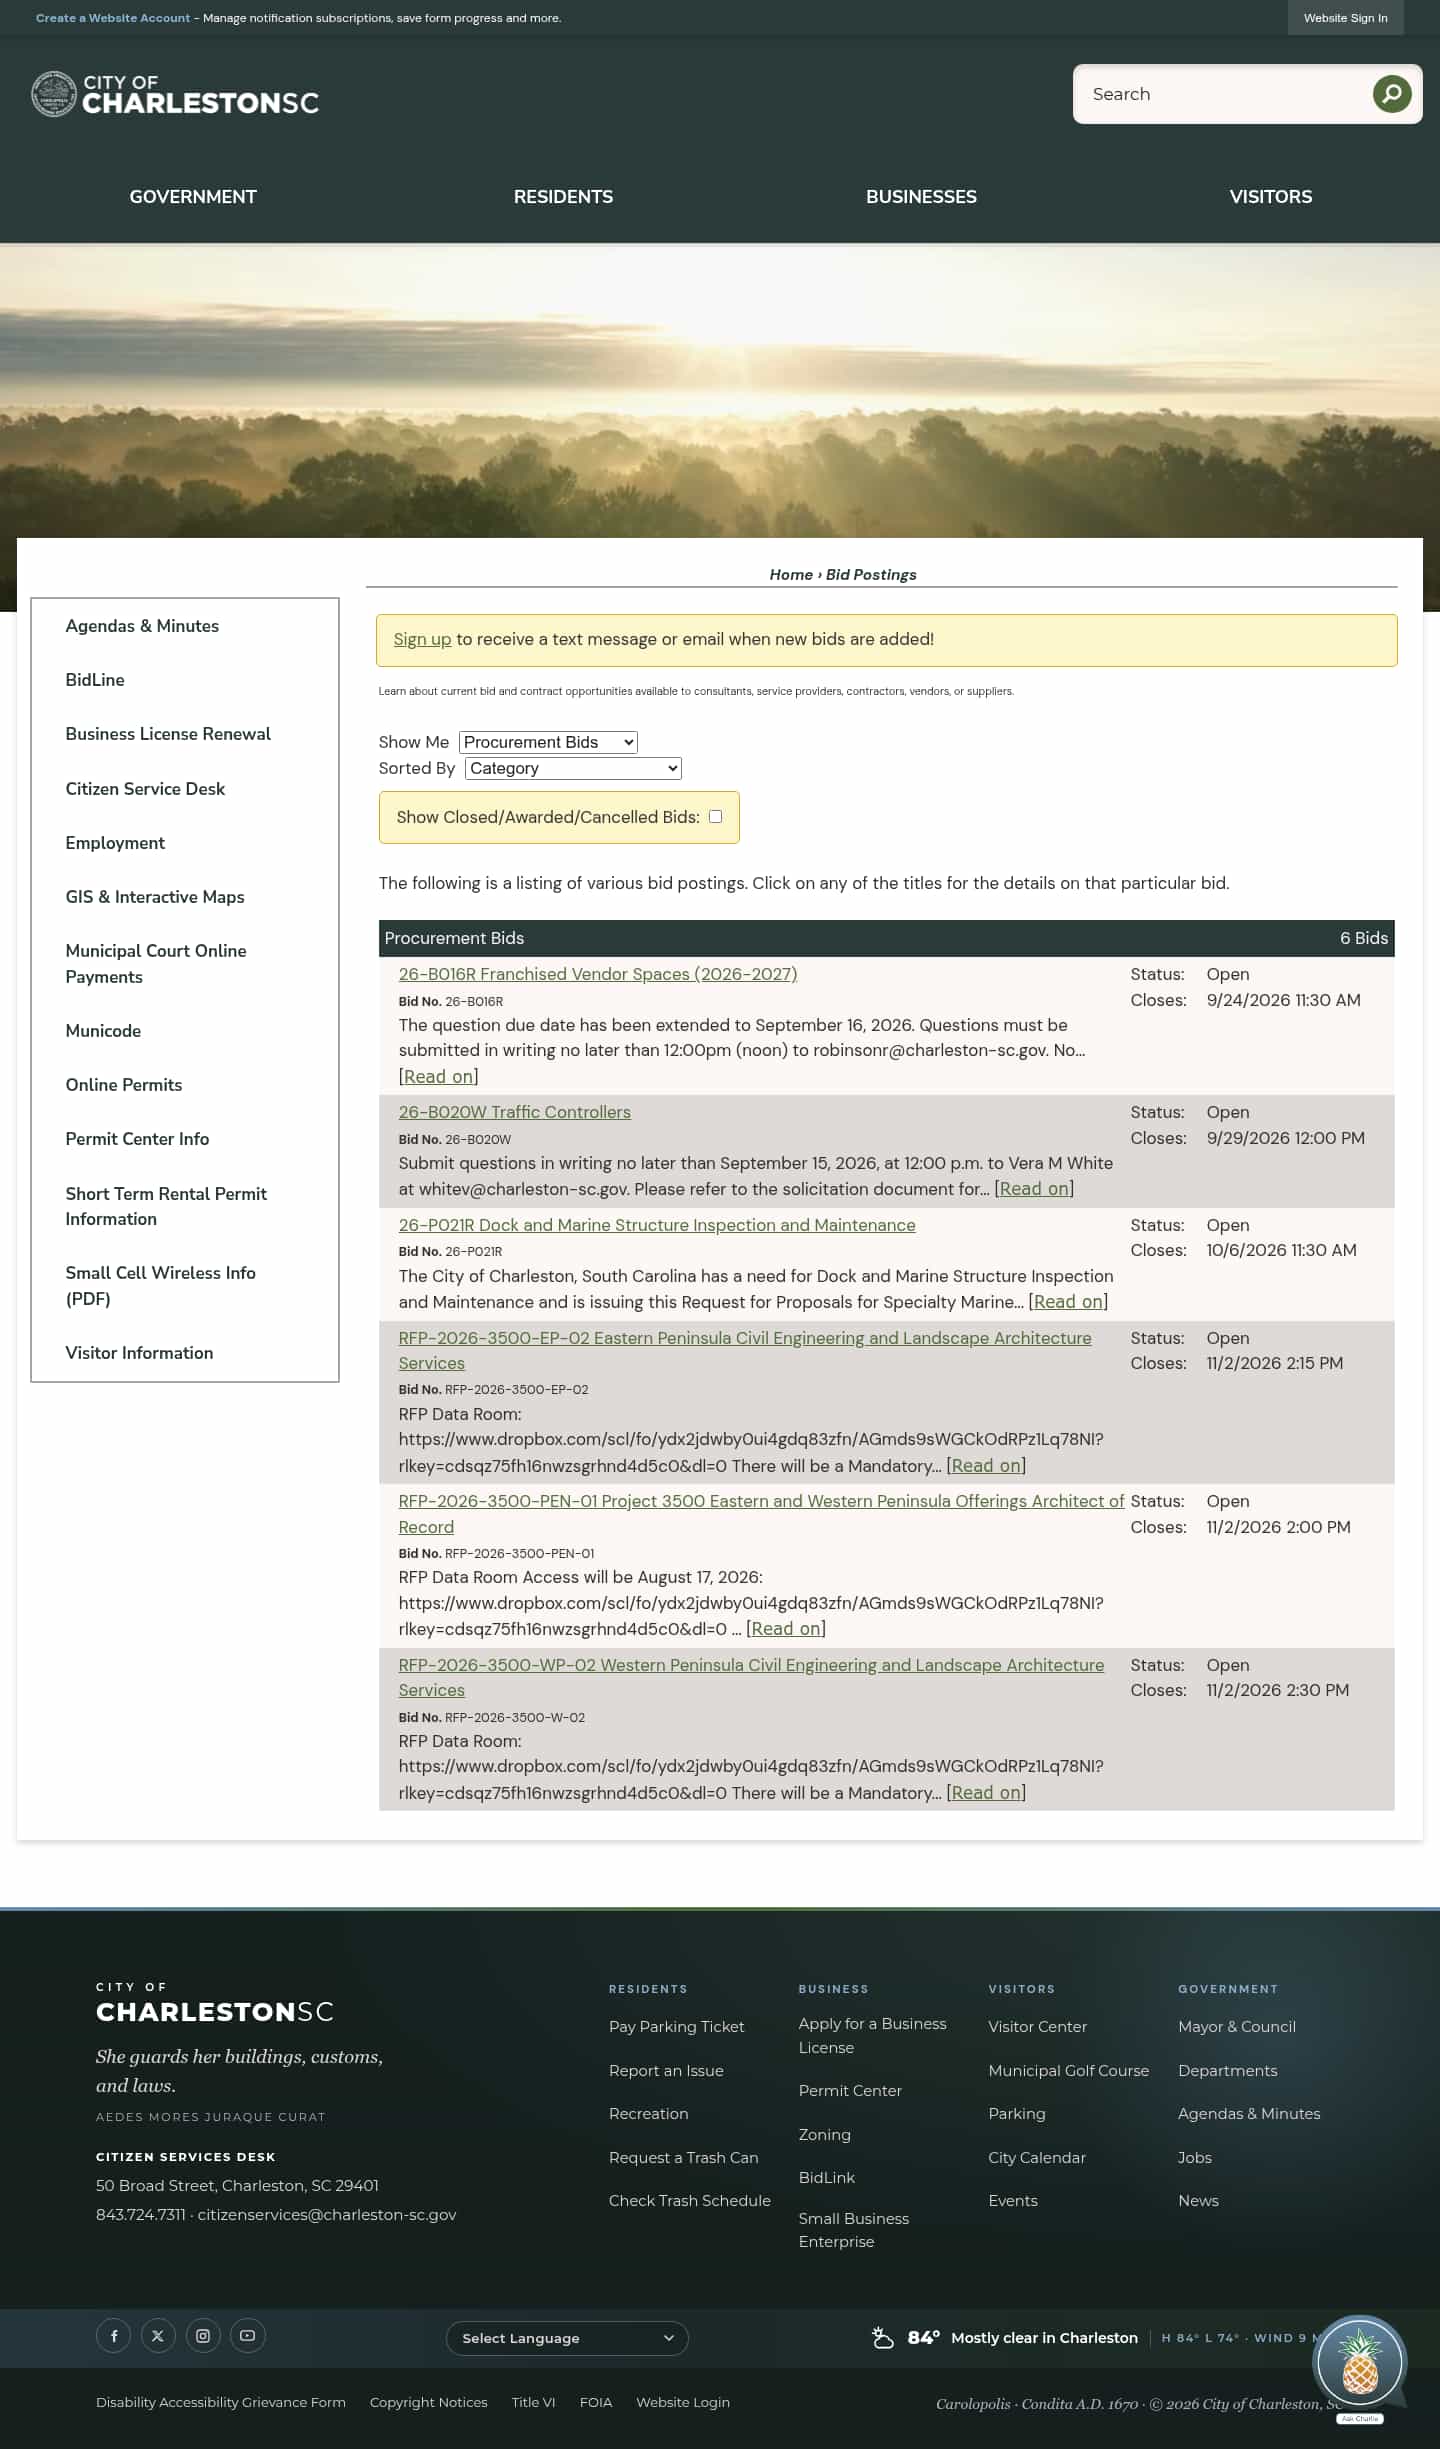Open Citizen Service Desk sidebar item
1440x2449 pixels.
[x=145, y=789]
